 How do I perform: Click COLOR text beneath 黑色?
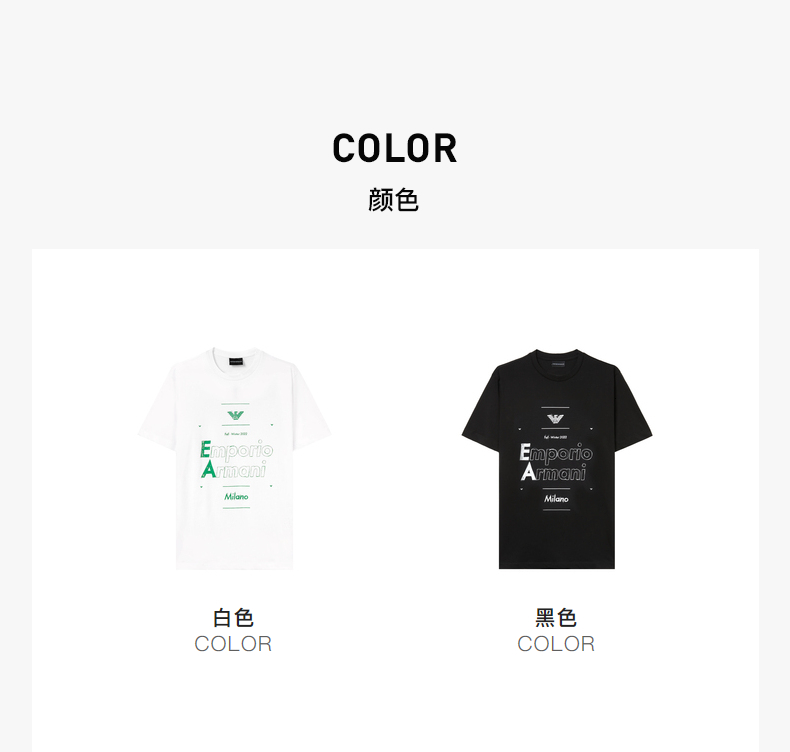click(x=556, y=644)
